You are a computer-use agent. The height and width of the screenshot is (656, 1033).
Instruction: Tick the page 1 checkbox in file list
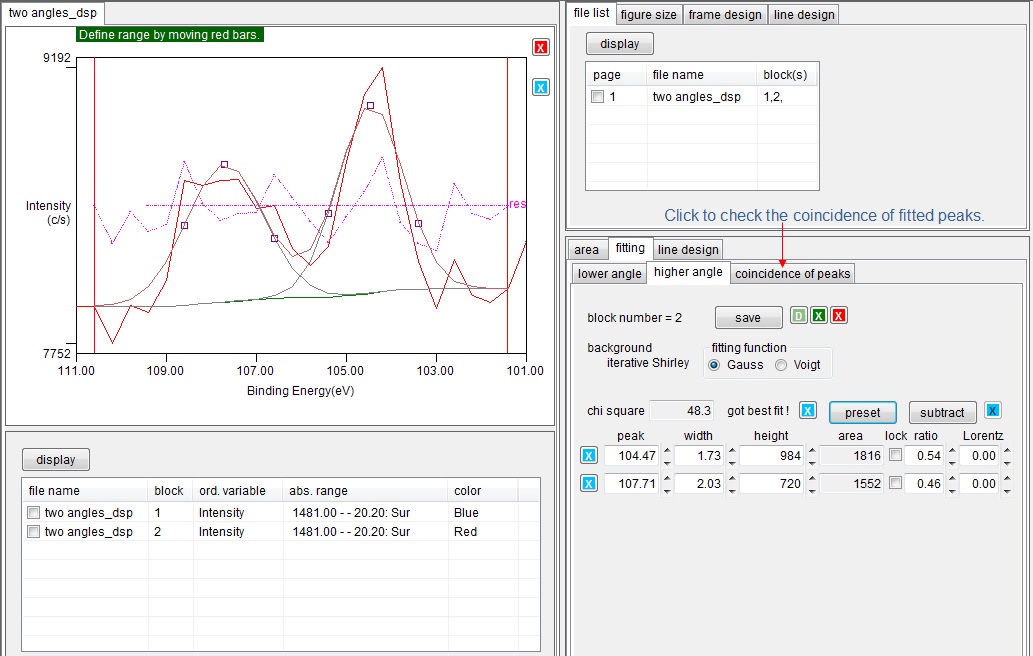pyautogui.click(x=598, y=97)
